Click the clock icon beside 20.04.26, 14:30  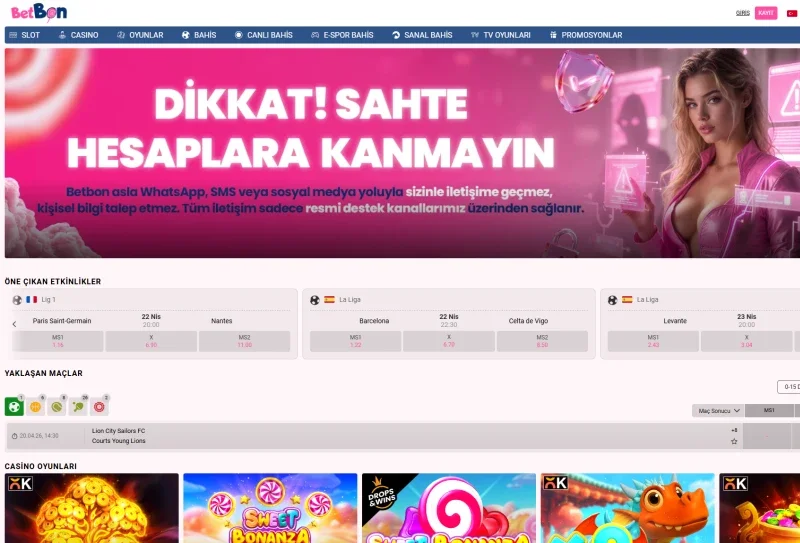(x=14, y=436)
